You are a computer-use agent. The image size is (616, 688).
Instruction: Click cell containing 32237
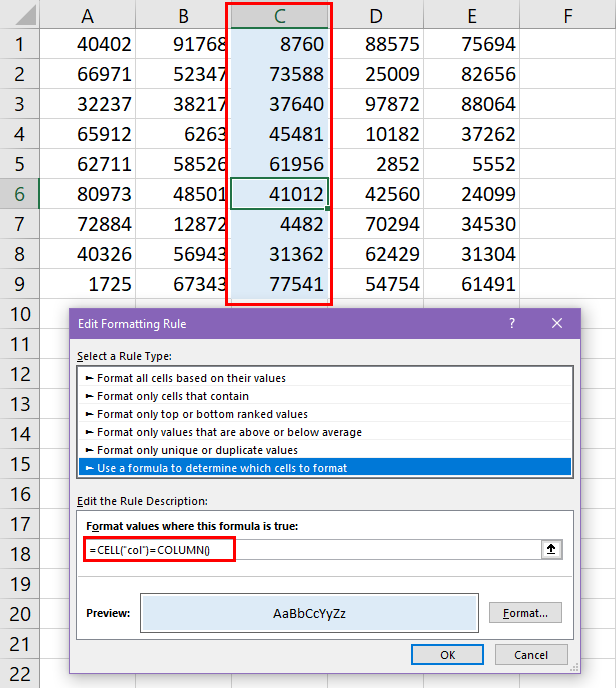[88, 104]
